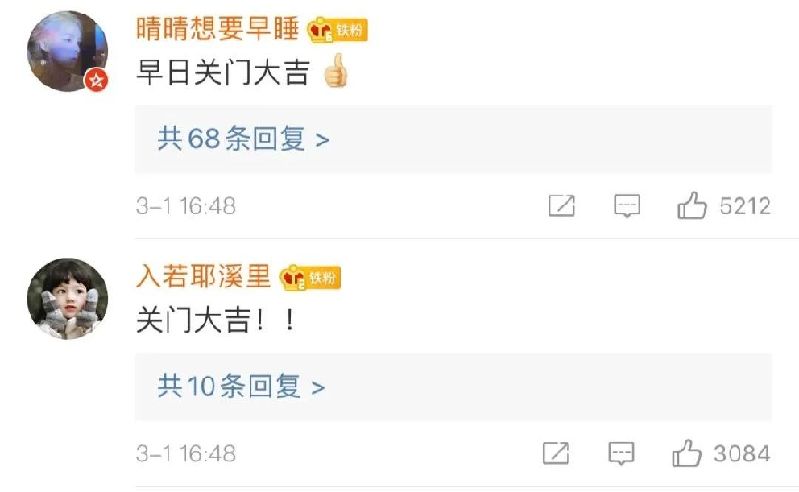Expand the 共68条回复 replies
Image resolution: width=799 pixels, height=492 pixels.
pos(454,139)
